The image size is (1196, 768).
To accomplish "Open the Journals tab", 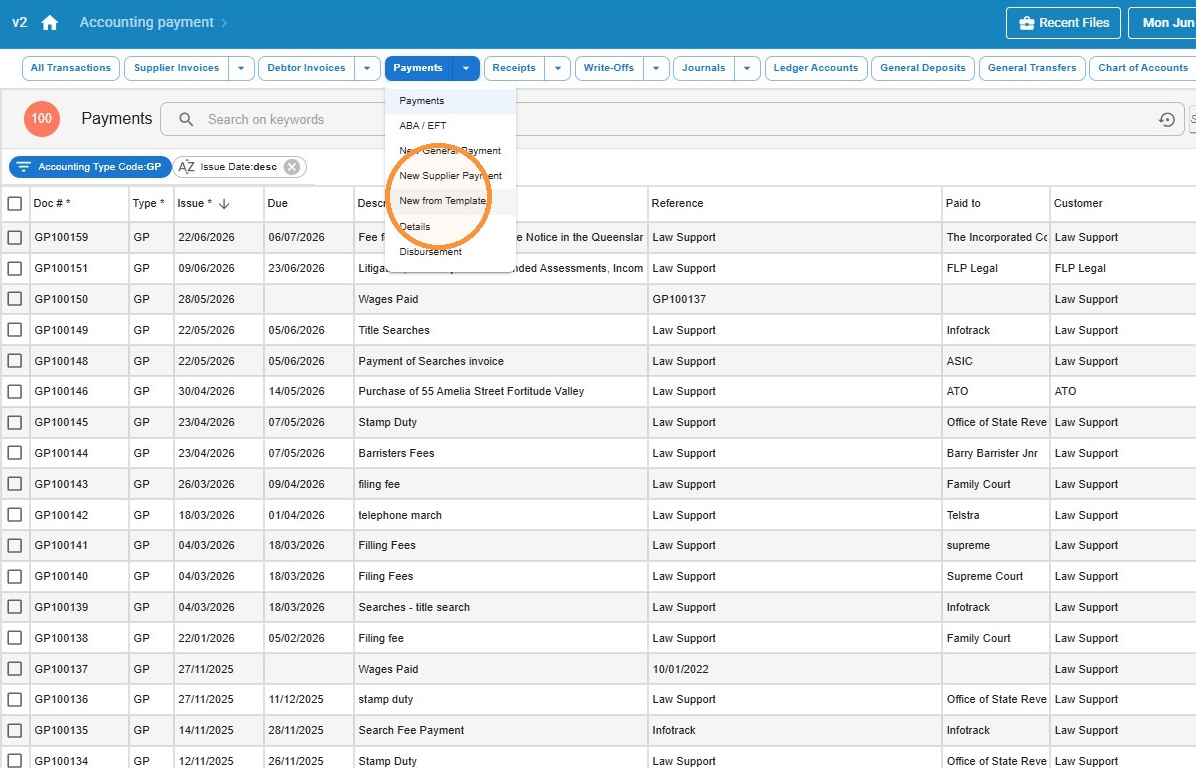I will click(703, 68).
